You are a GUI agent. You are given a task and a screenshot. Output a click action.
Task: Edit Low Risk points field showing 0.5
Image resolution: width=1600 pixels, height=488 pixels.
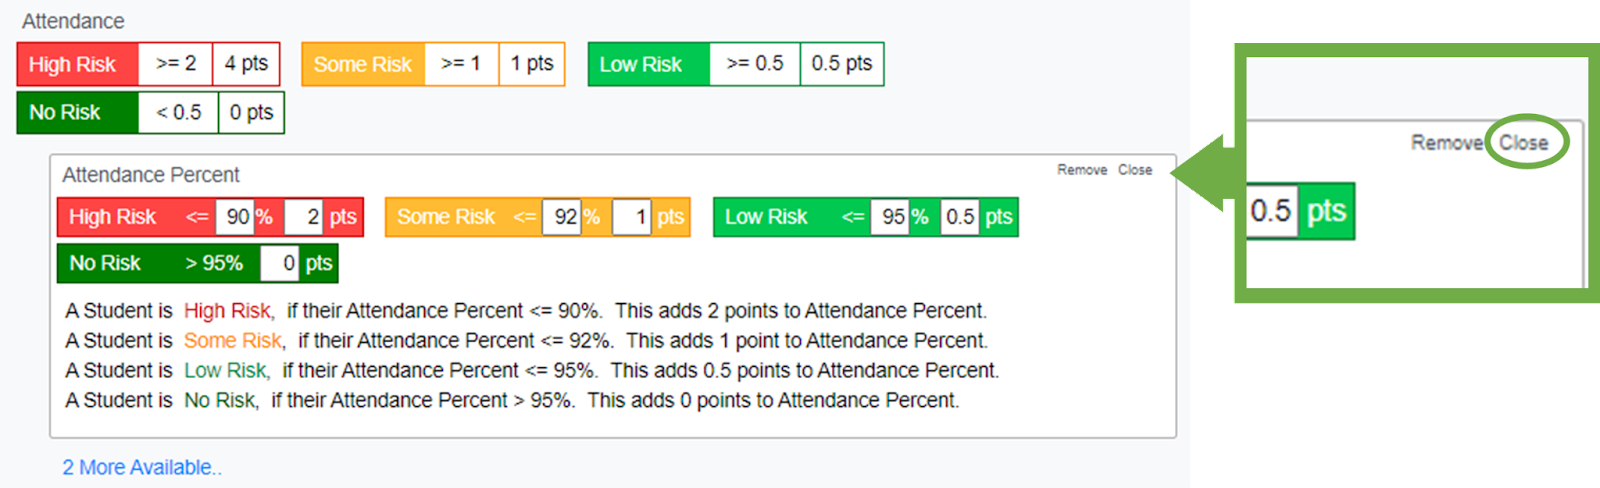(x=960, y=217)
